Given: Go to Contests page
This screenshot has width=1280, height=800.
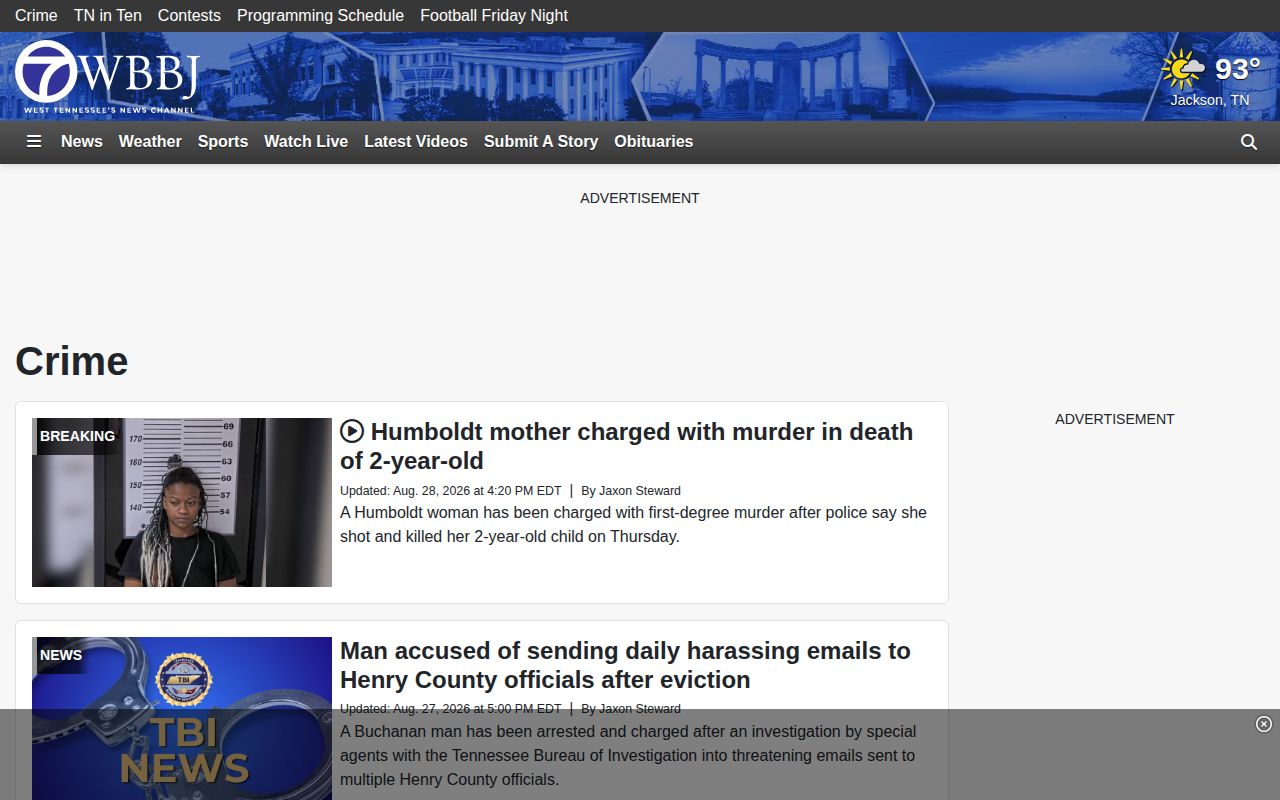Looking at the screenshot, I should 189,15.
